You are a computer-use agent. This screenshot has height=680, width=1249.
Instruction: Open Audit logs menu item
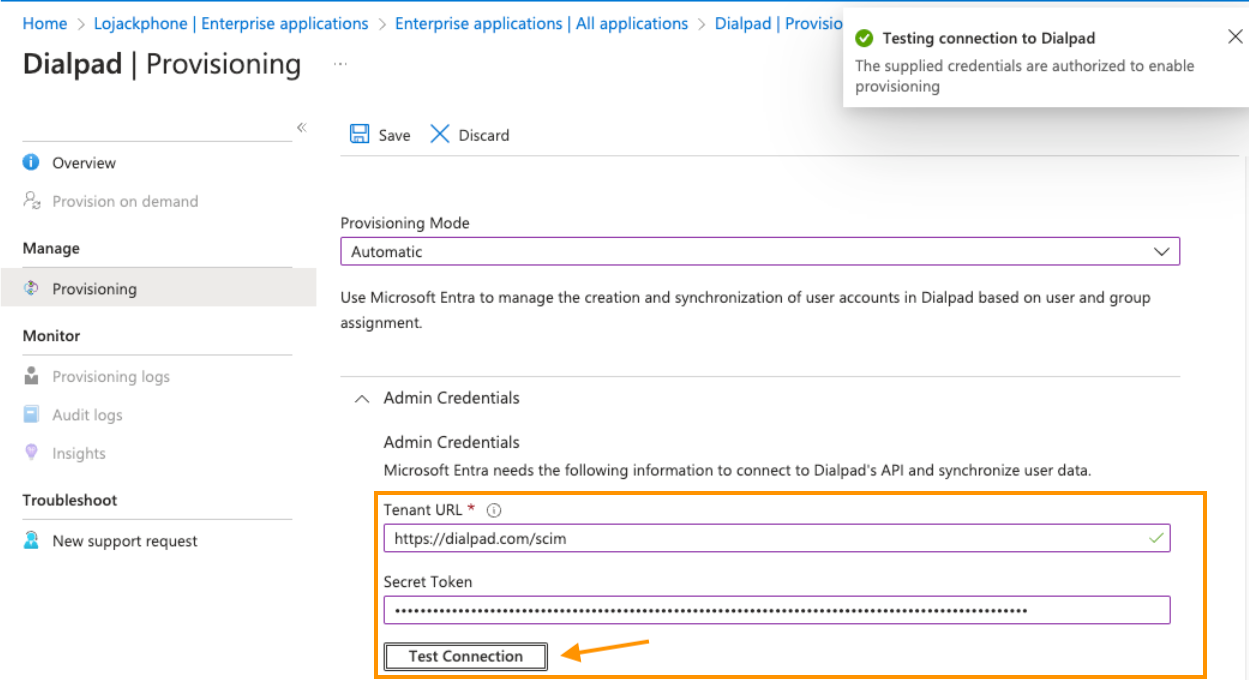[x=87, y=415]
